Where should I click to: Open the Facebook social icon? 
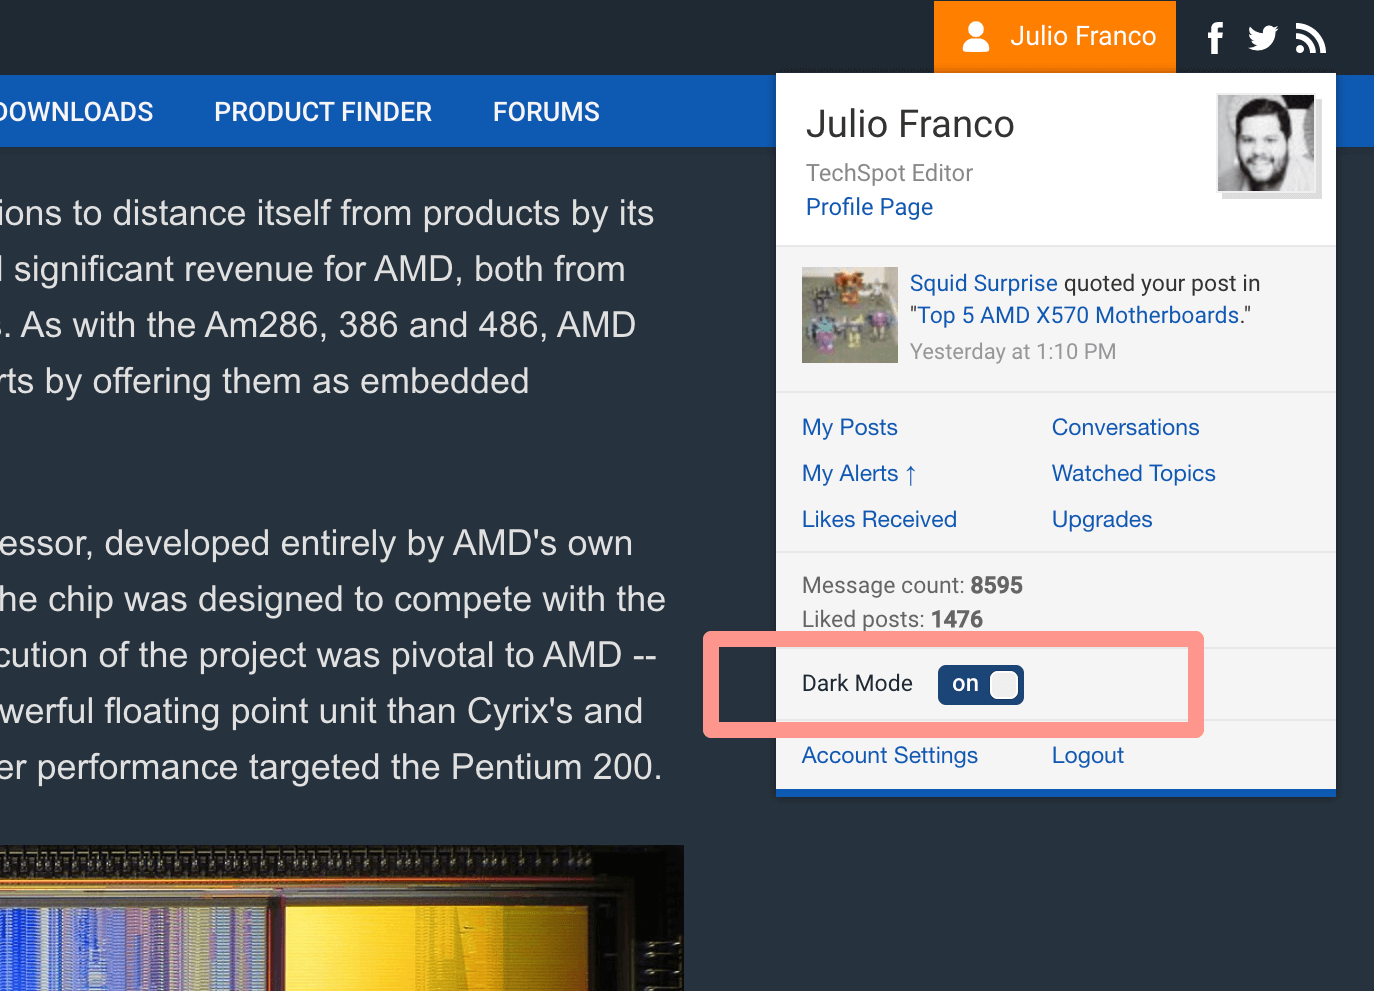click(1215, 38)
